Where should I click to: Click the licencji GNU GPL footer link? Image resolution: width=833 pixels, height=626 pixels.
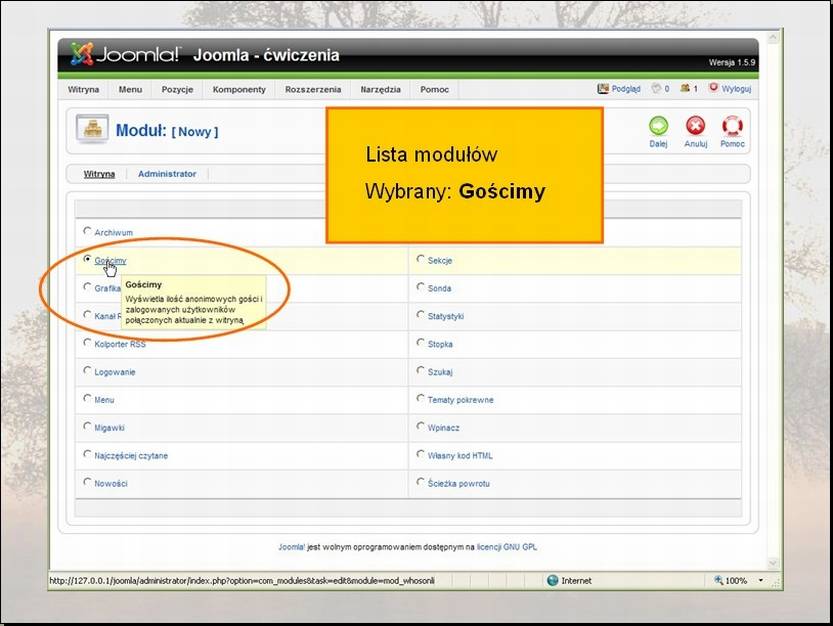(x=507, y=547)
